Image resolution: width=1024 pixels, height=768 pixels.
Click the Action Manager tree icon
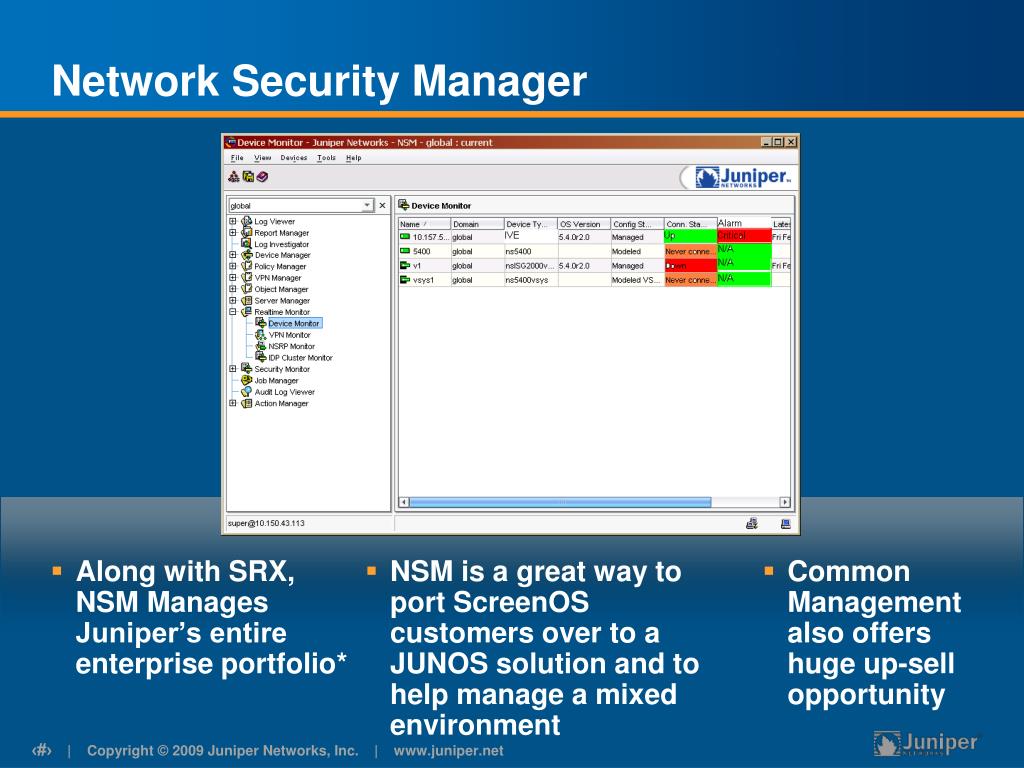(246, 404)
